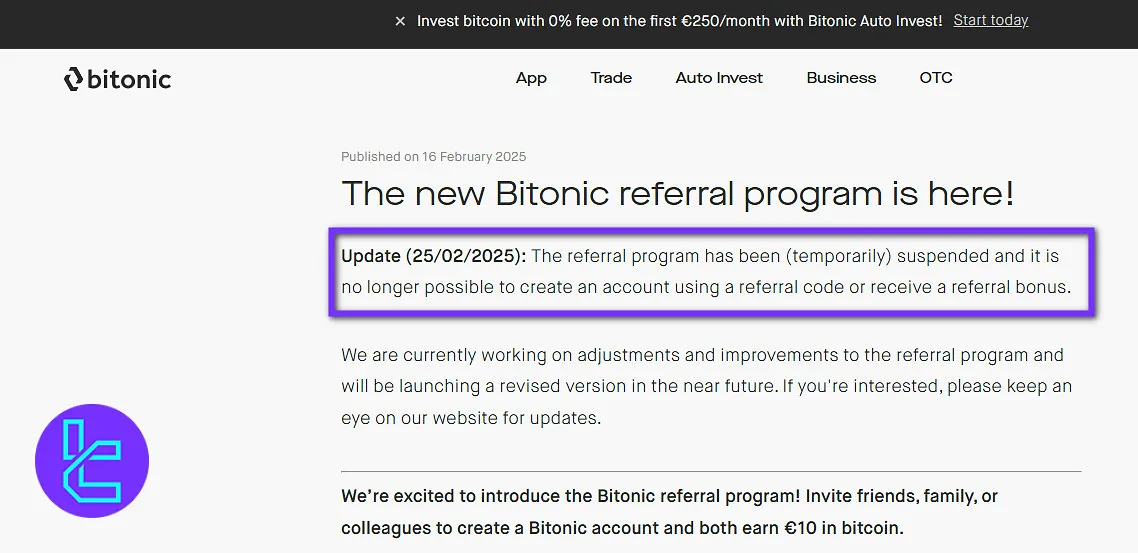The image size is (1138, 553).
Task: Click the 'Published on 16 February 2025' date
Action: pyautogui.click(x=433, y=157)
